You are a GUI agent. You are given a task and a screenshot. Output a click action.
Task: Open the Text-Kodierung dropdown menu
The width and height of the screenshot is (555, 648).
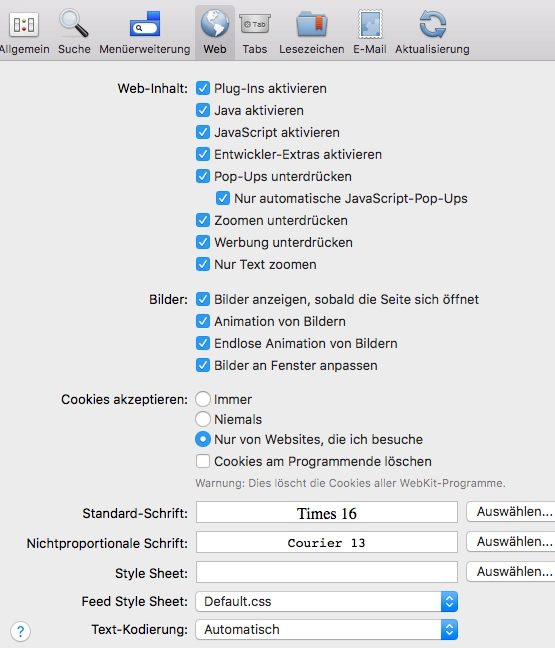[x=326, y=629]
